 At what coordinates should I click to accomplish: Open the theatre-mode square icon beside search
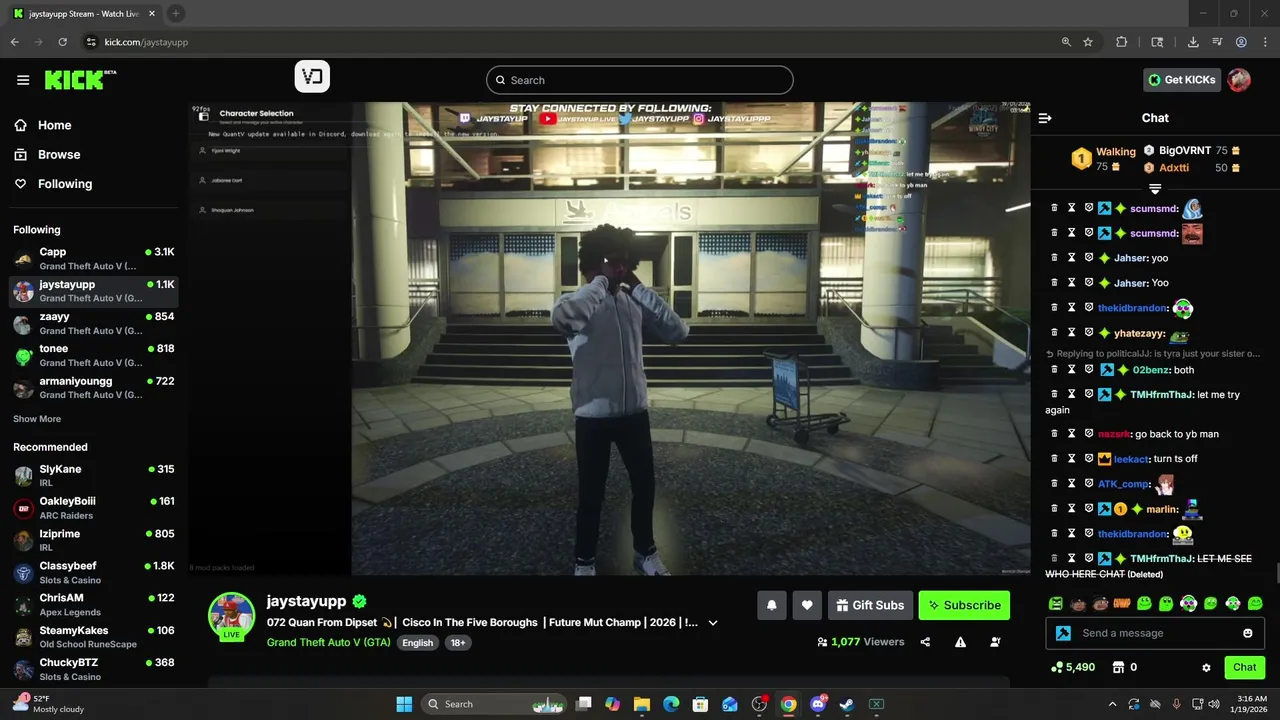pyautogui.click(x=312, y=77)
